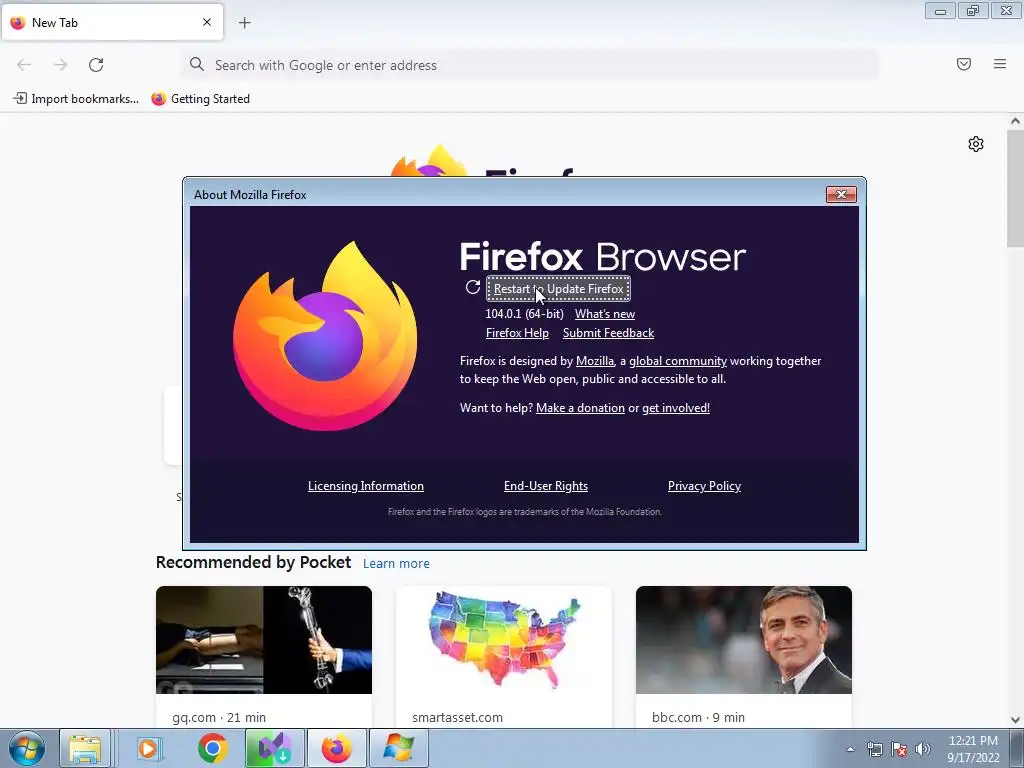Open new tab personalize gear icon
1024x768 pixels.
(976, 144)
